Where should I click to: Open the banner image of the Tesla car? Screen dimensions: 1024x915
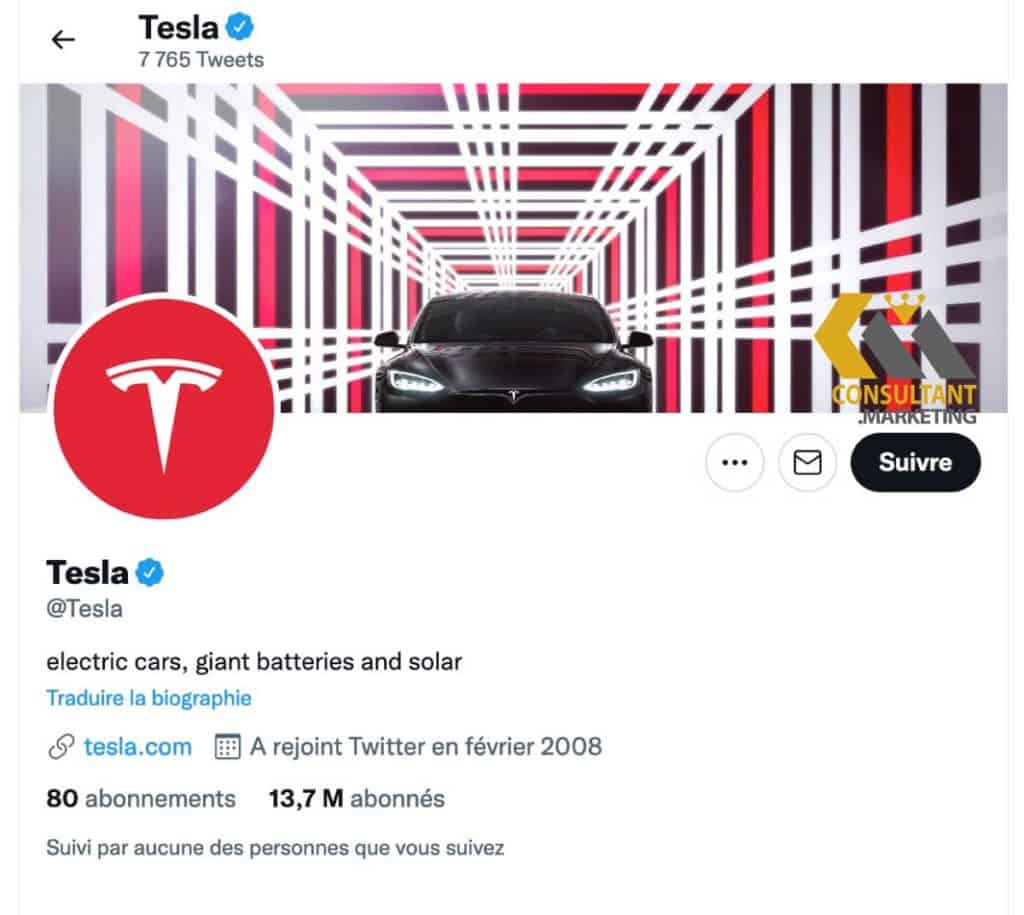[512, 250]
